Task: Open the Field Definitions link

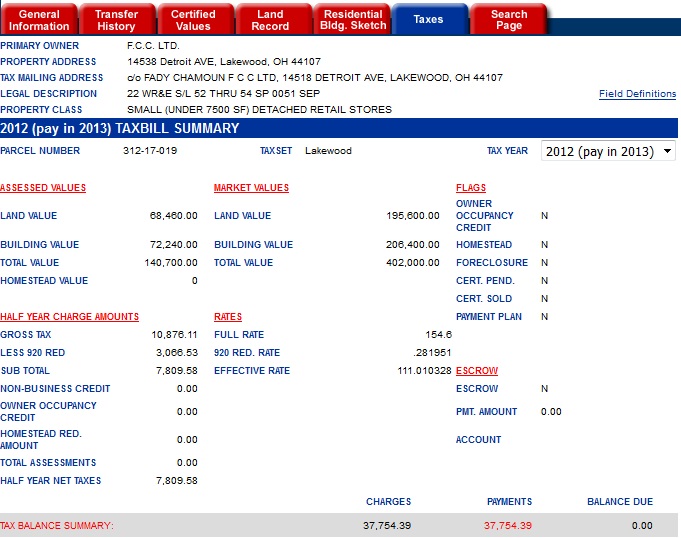Action: (637, 94)
